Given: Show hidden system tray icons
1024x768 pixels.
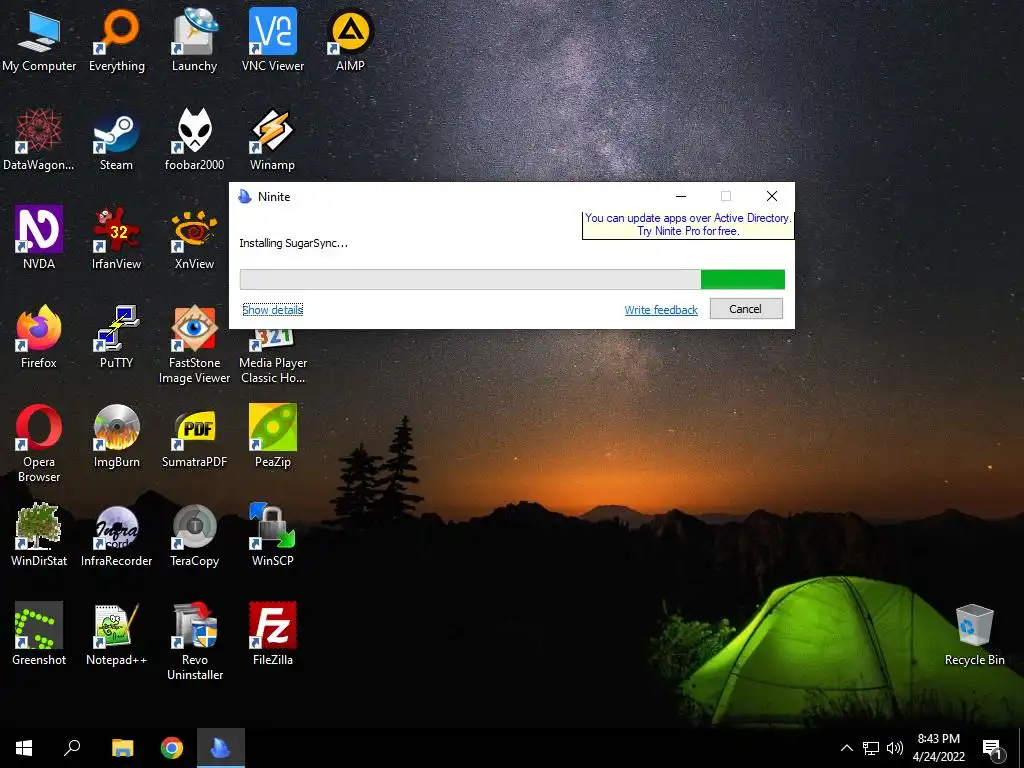Looking at the screenshot, I should pyautogui.click(x=846, y=748).
